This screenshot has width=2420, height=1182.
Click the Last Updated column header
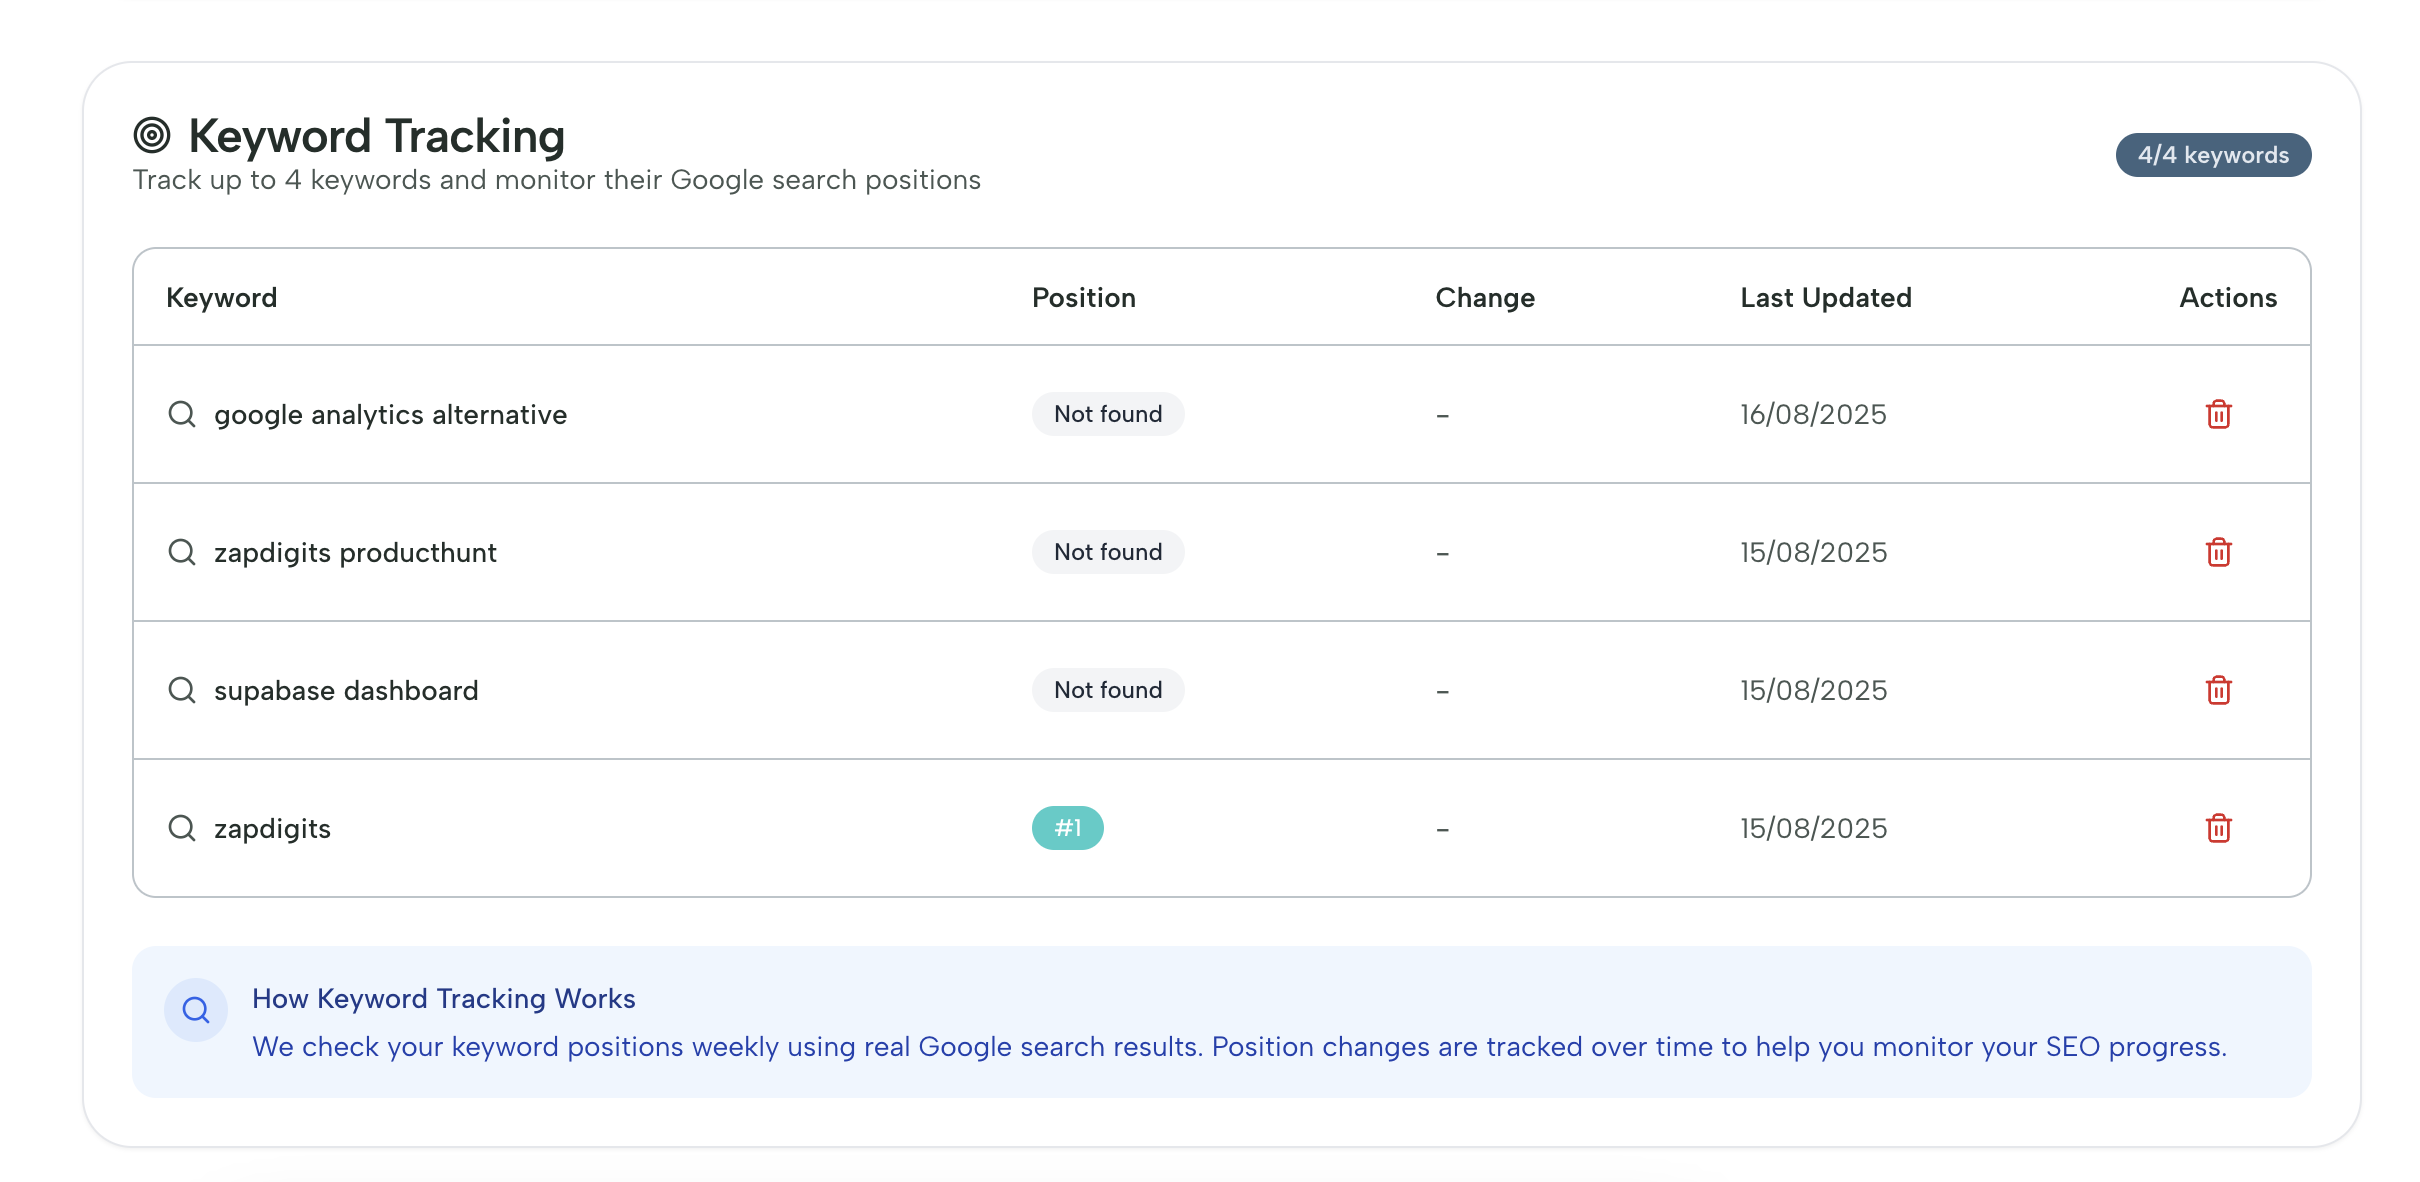pyautogui.click(x=1825, y=298)
